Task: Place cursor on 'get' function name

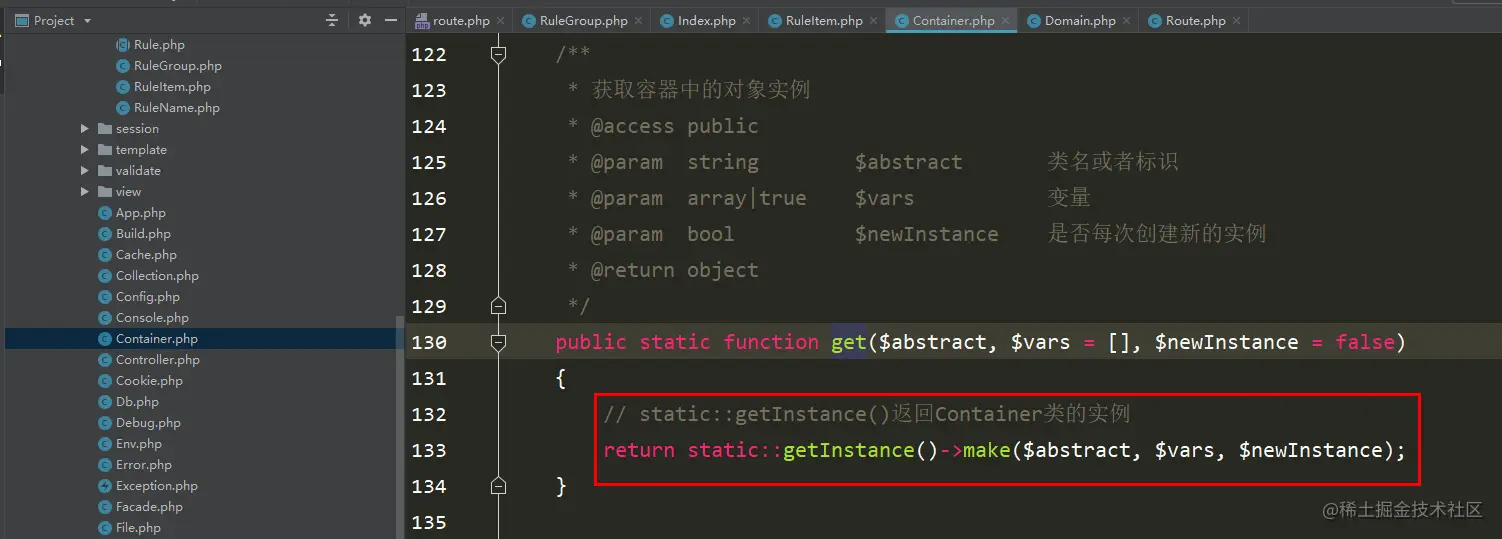Action: click(x=849, y=342)
